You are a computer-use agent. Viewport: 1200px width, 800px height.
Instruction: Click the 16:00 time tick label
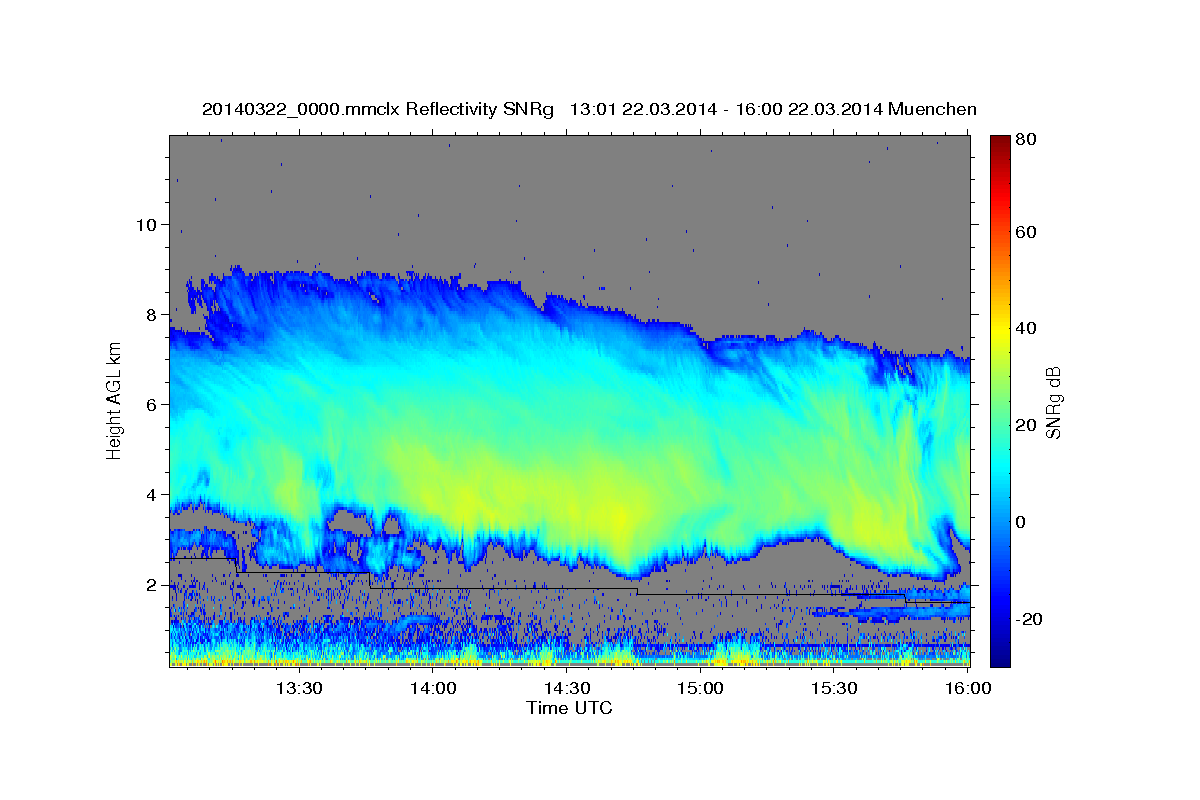click(x=969, y=688)
